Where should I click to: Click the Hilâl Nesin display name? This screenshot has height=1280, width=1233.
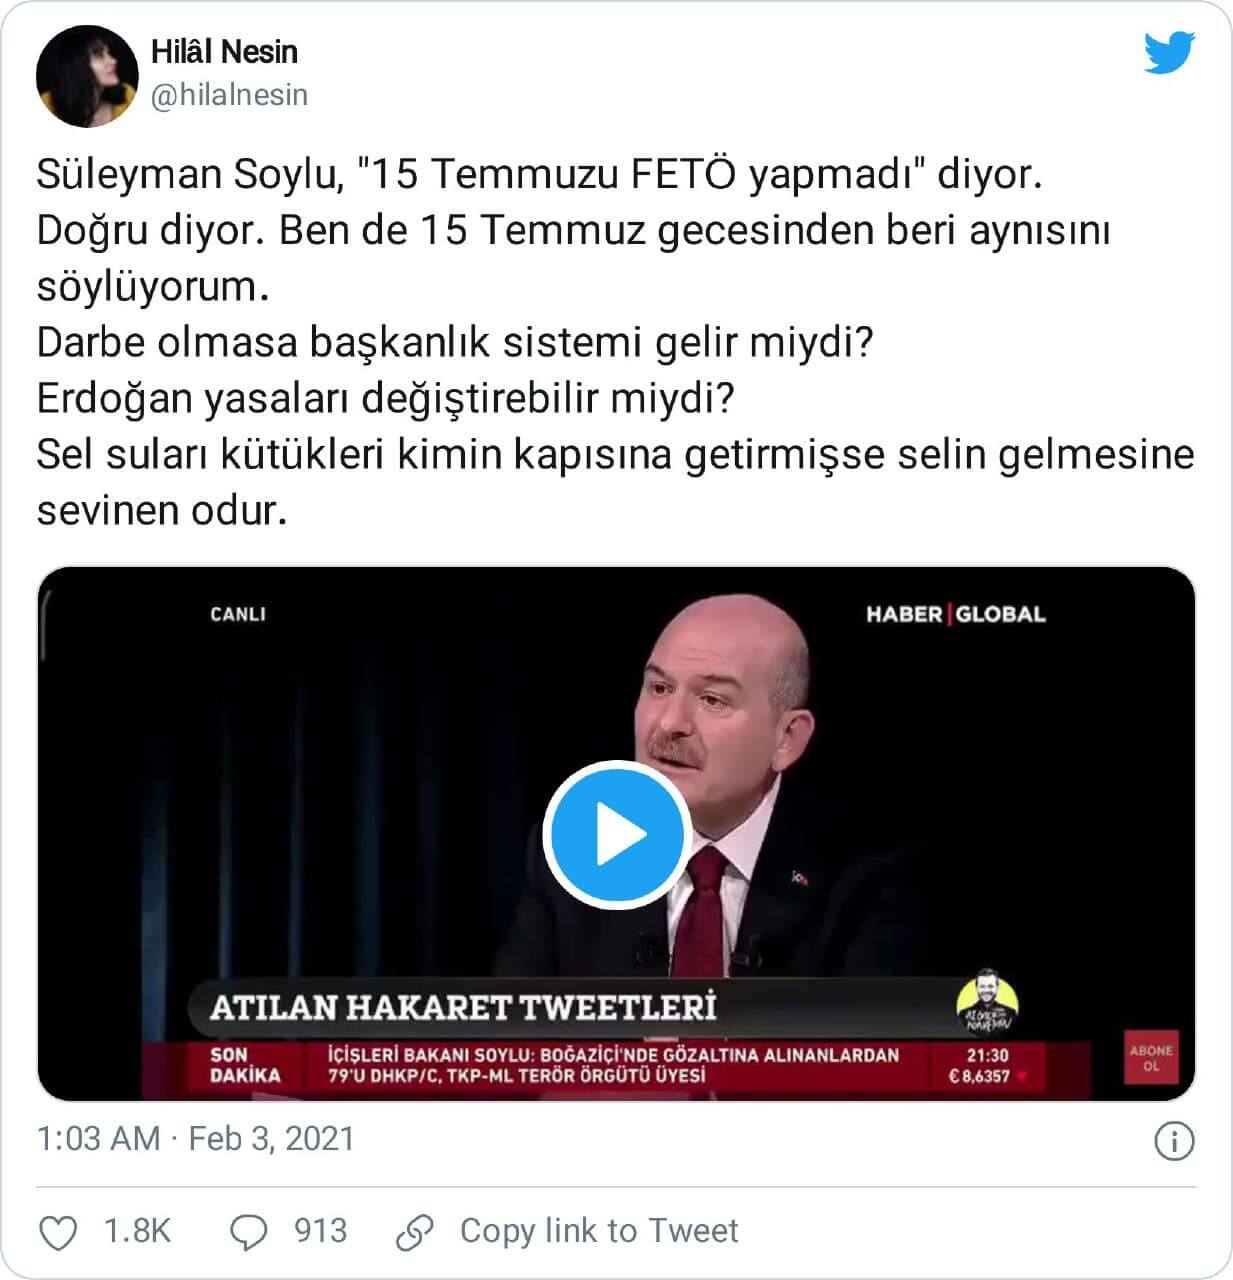[x=224, y=51]
